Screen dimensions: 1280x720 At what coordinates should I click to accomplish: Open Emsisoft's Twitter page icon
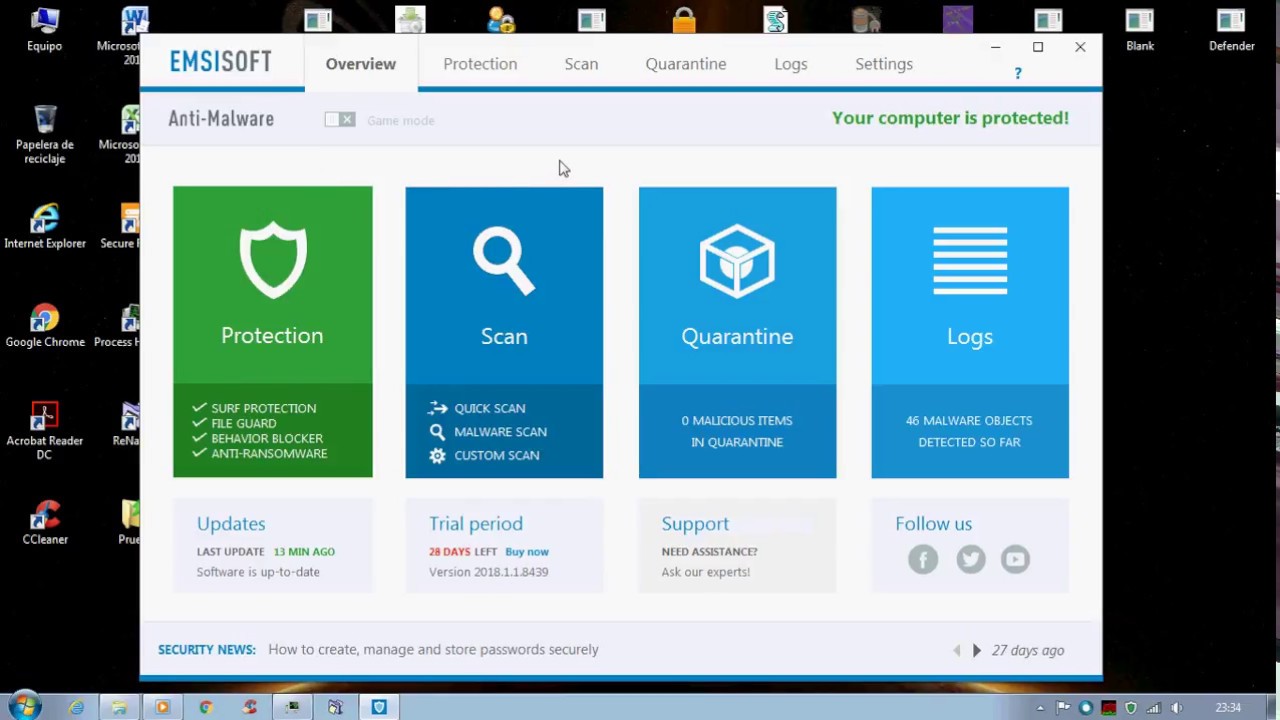pos(970,559)
